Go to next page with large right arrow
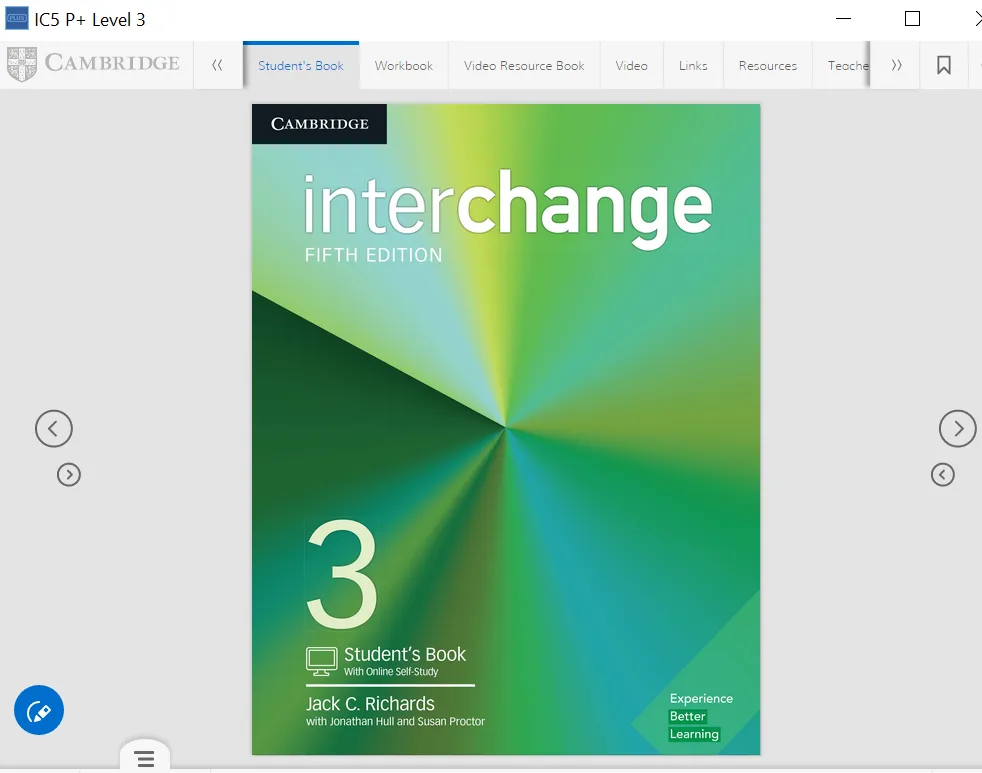The height and width of the screenshot is (773, 982). [958, 428]
